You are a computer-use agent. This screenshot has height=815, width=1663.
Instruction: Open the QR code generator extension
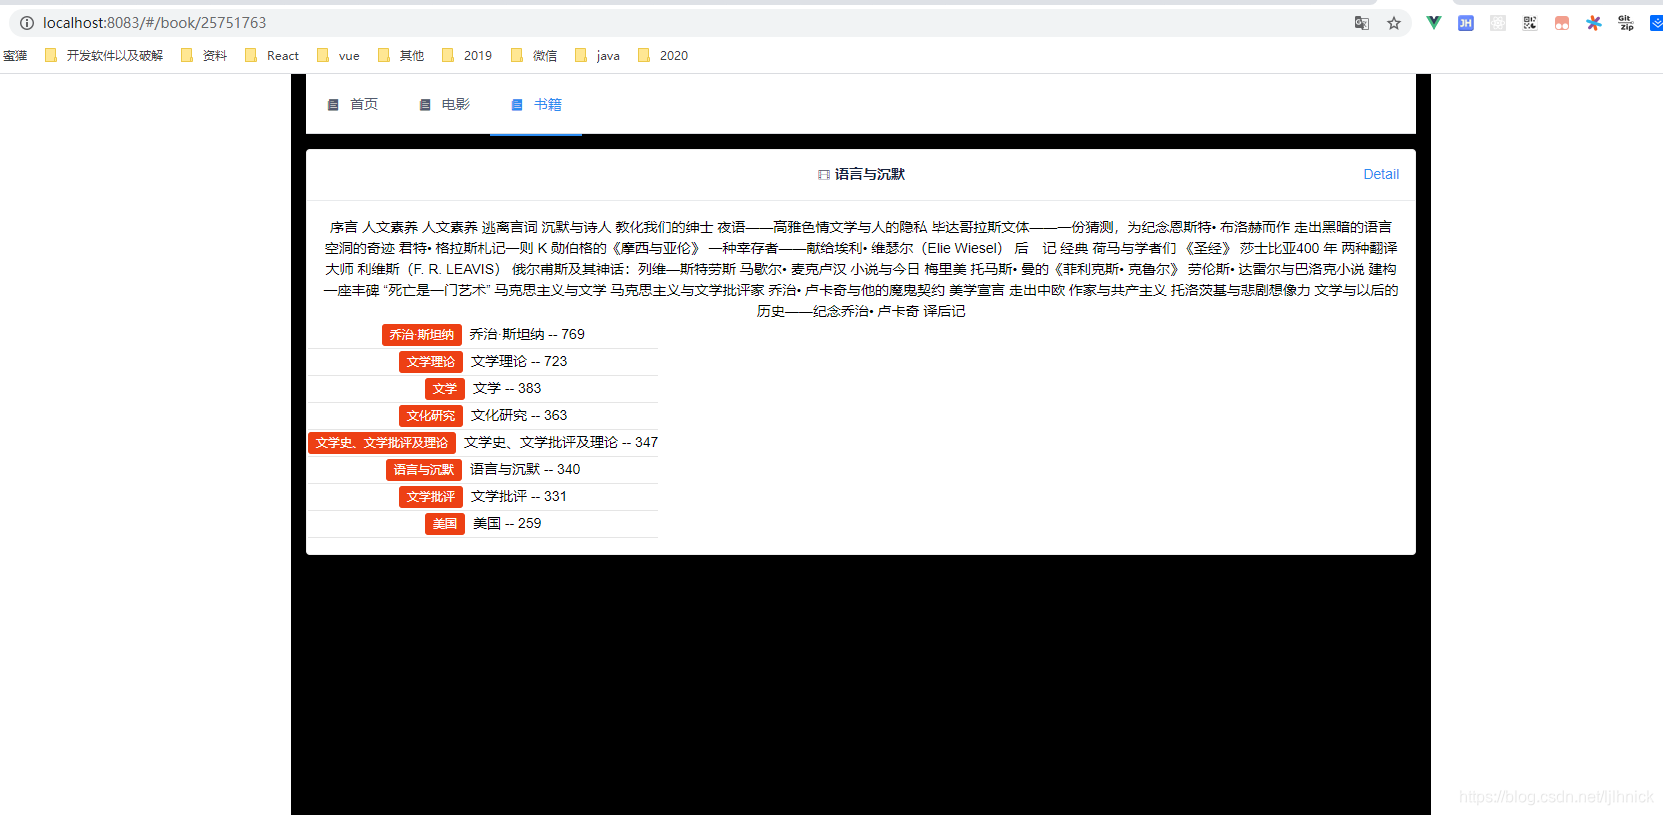pyautogui.click(x=1530, y=23)
